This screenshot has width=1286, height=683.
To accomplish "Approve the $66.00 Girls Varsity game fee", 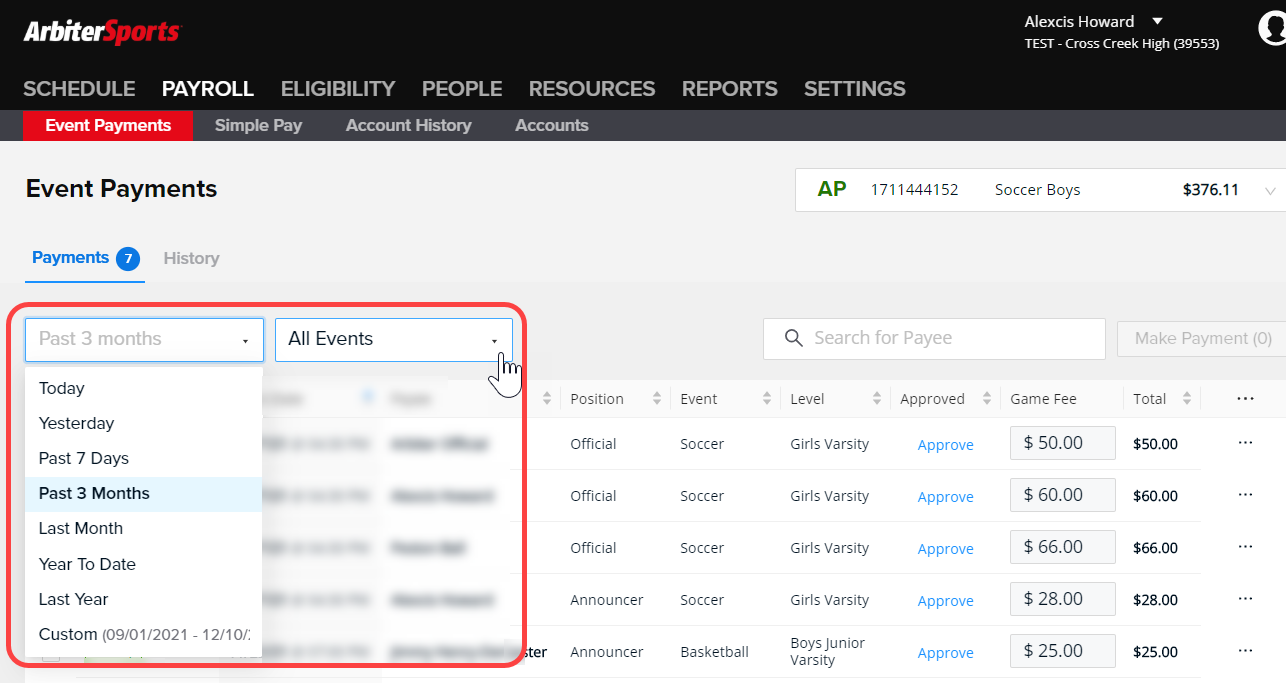I will click(x=944, y=548).
